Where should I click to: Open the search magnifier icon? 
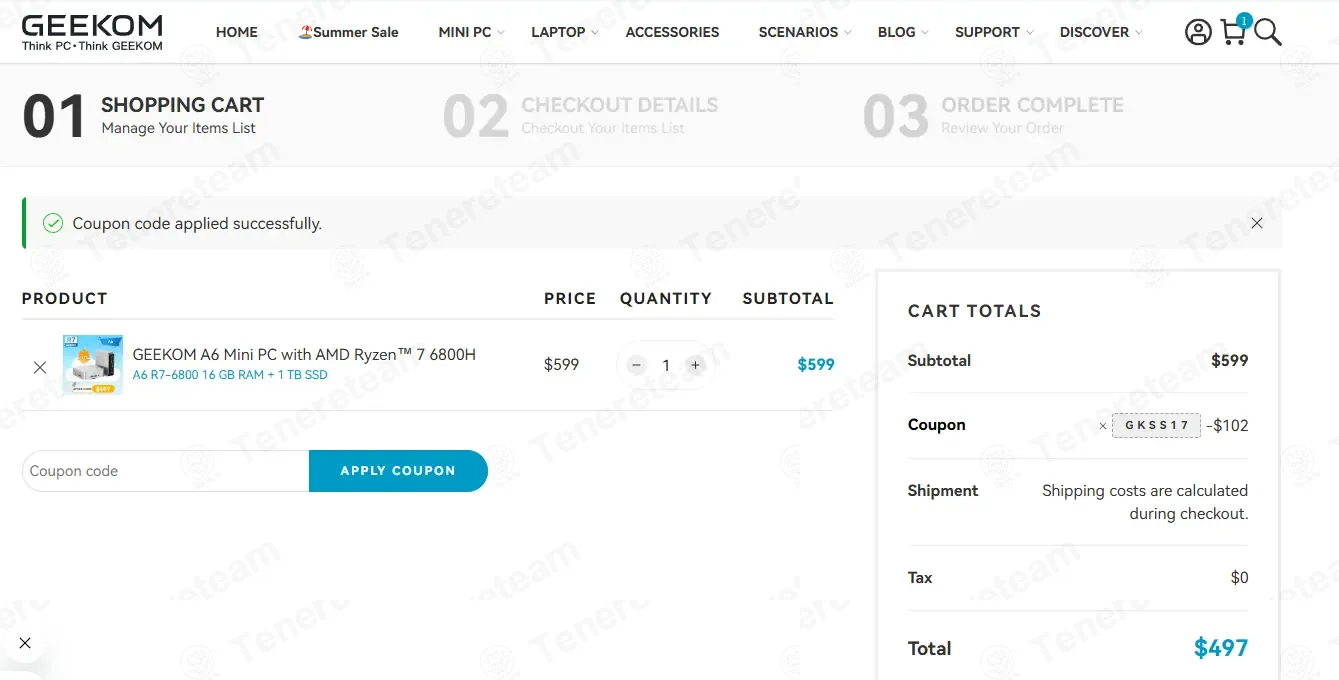tap(1267, 32)
